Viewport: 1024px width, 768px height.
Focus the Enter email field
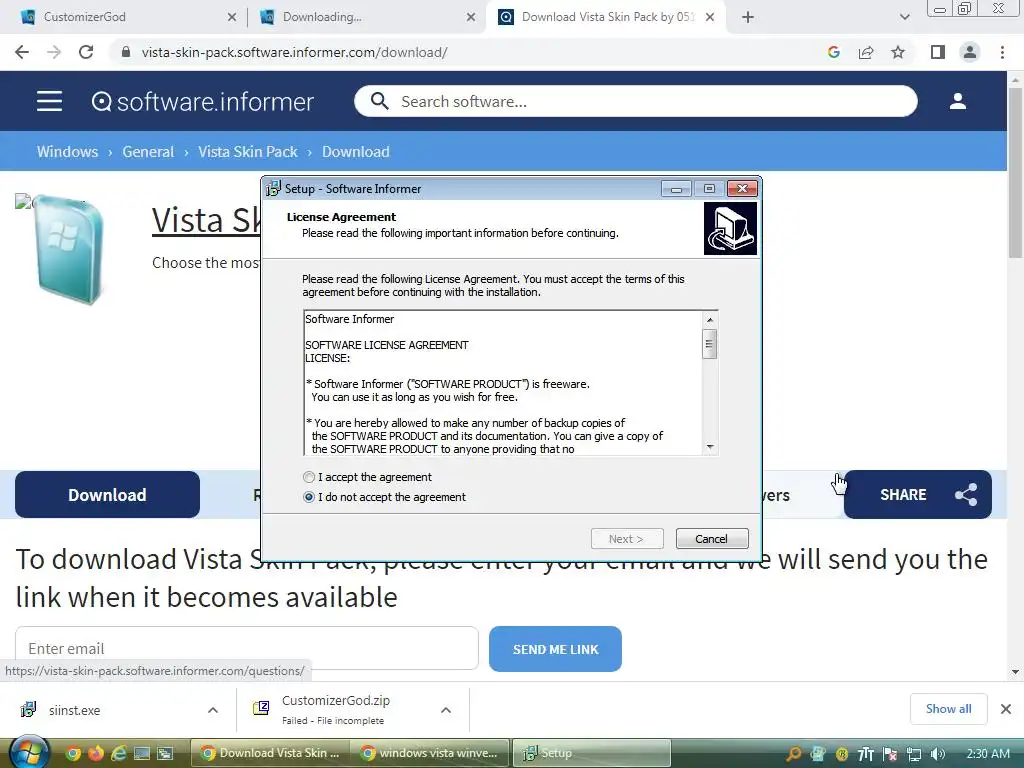247,648
